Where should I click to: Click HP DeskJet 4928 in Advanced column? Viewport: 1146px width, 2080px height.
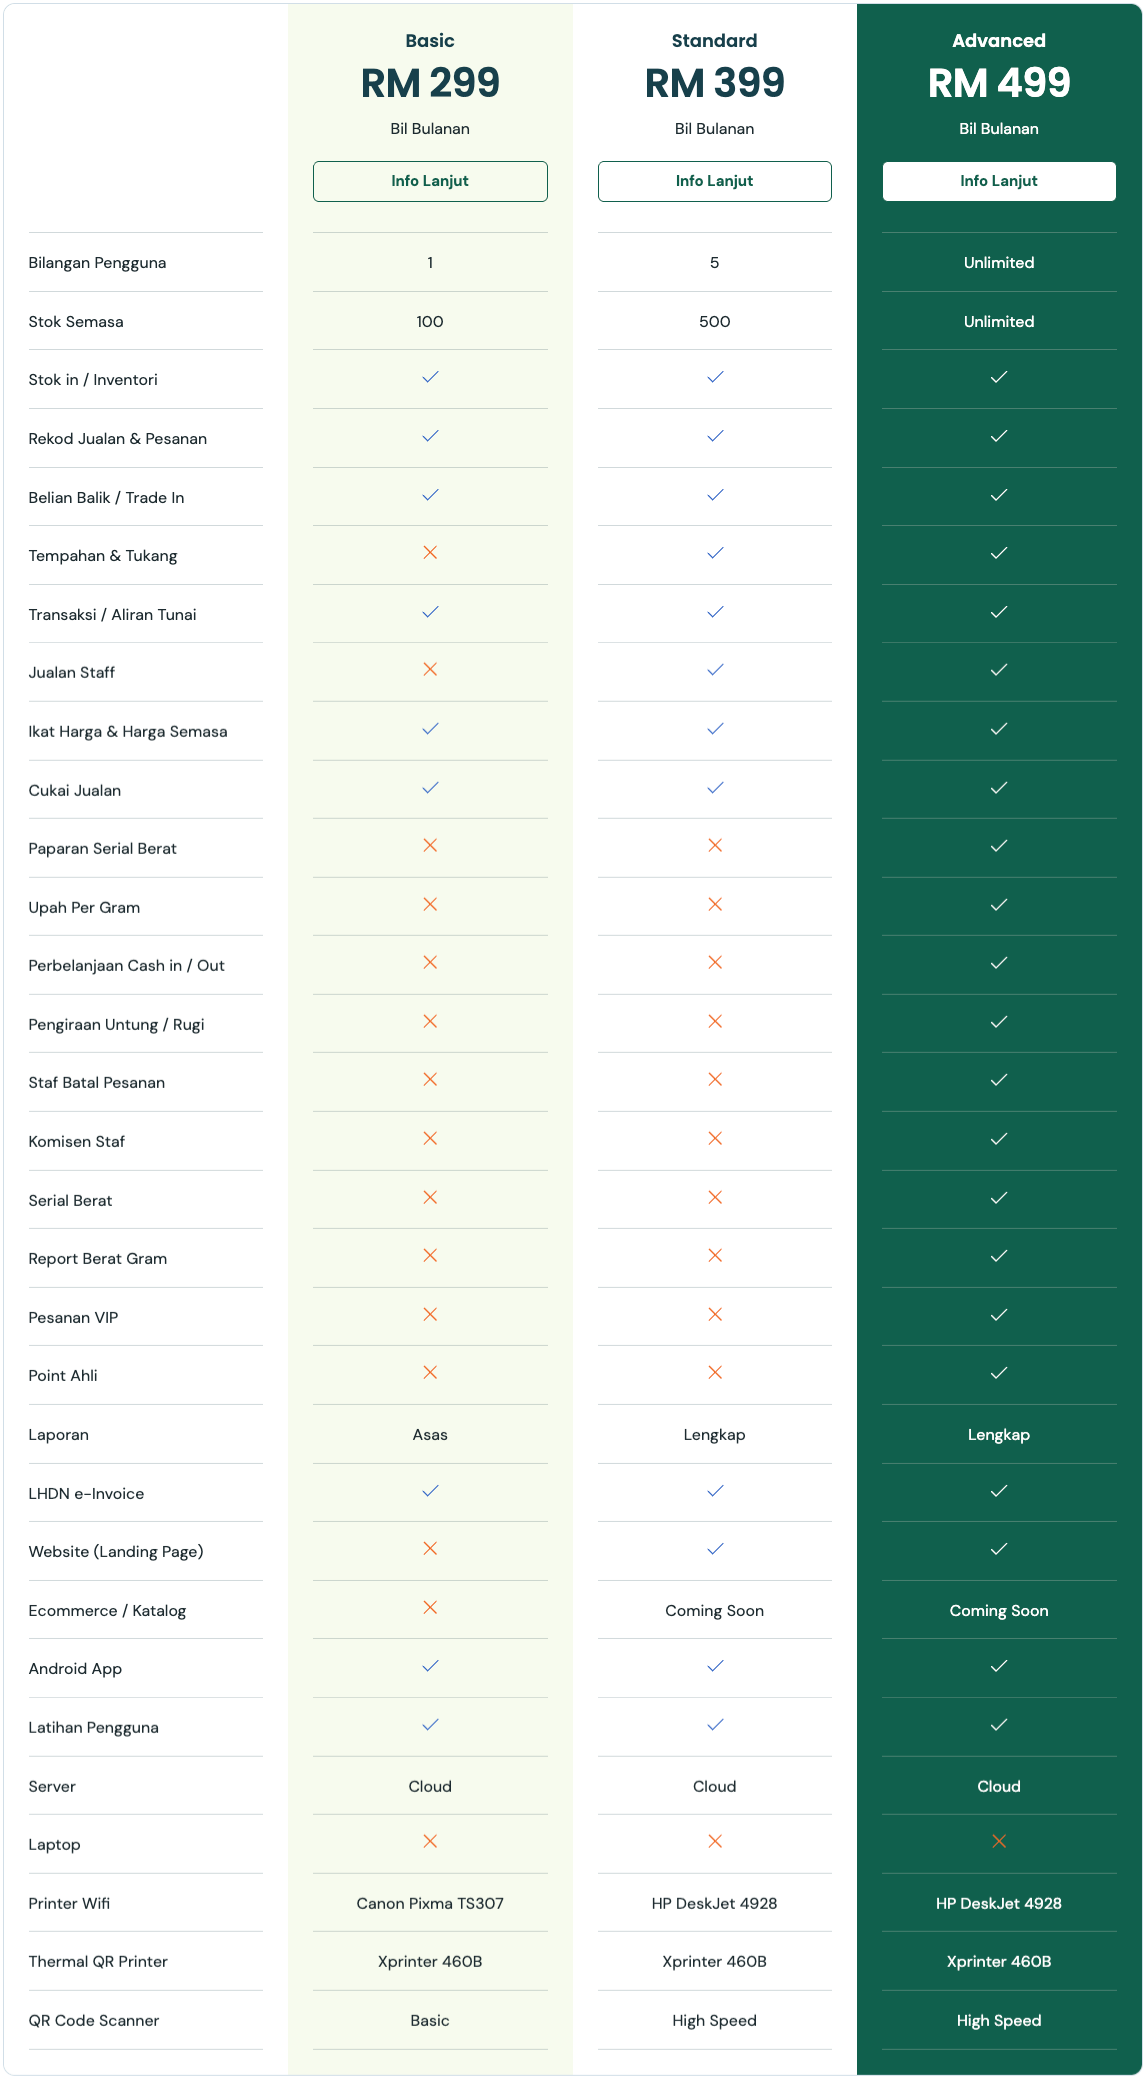click(999, 1904)
